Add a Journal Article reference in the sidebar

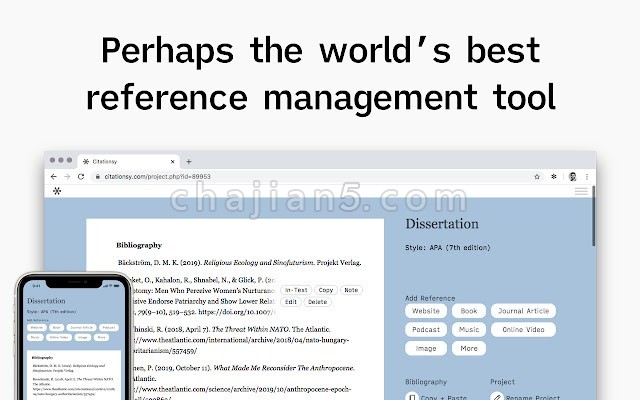click(x=523, y=311)
